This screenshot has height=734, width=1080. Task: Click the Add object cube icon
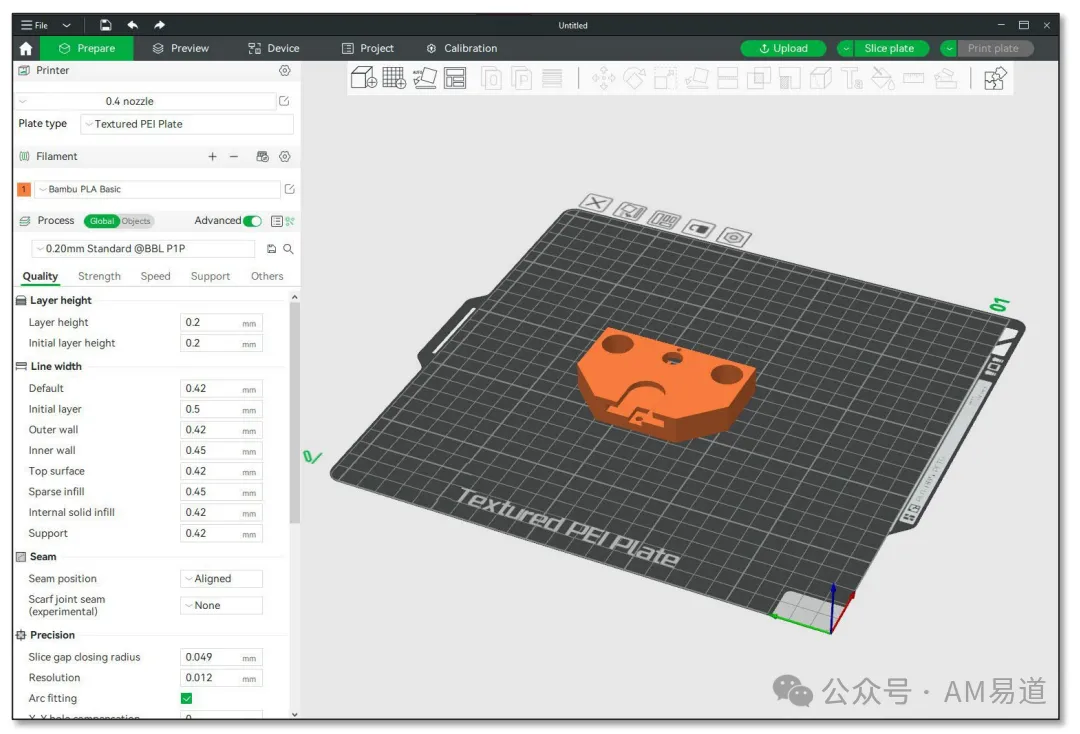pos(363,78)
